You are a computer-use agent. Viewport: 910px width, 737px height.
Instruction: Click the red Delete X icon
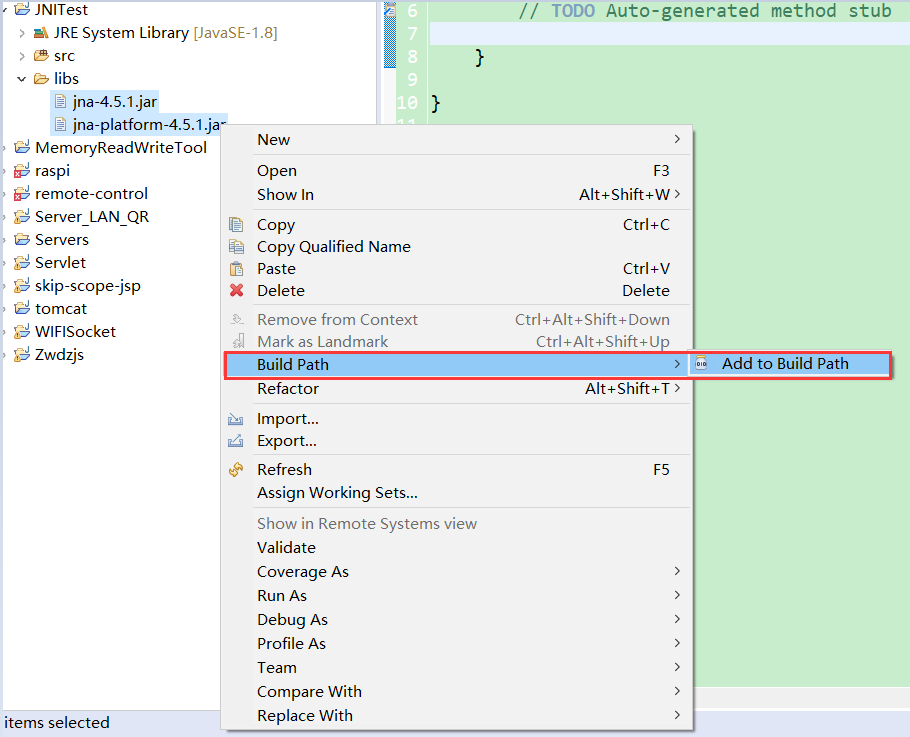coord(236,290)
